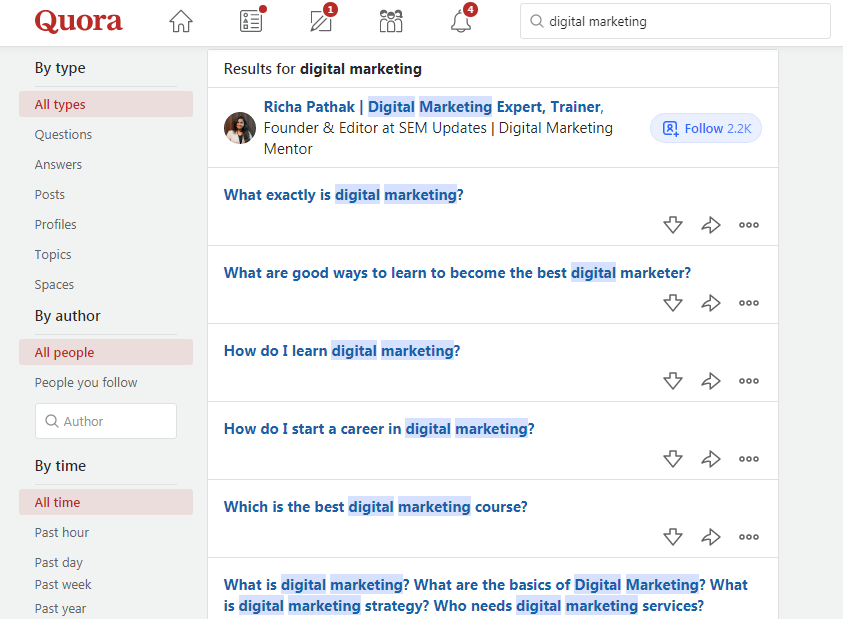Screen dimensions: 843x619
Task: Downvote 'What exactly is digital marketing?'
Action: (x=673, y=225)
